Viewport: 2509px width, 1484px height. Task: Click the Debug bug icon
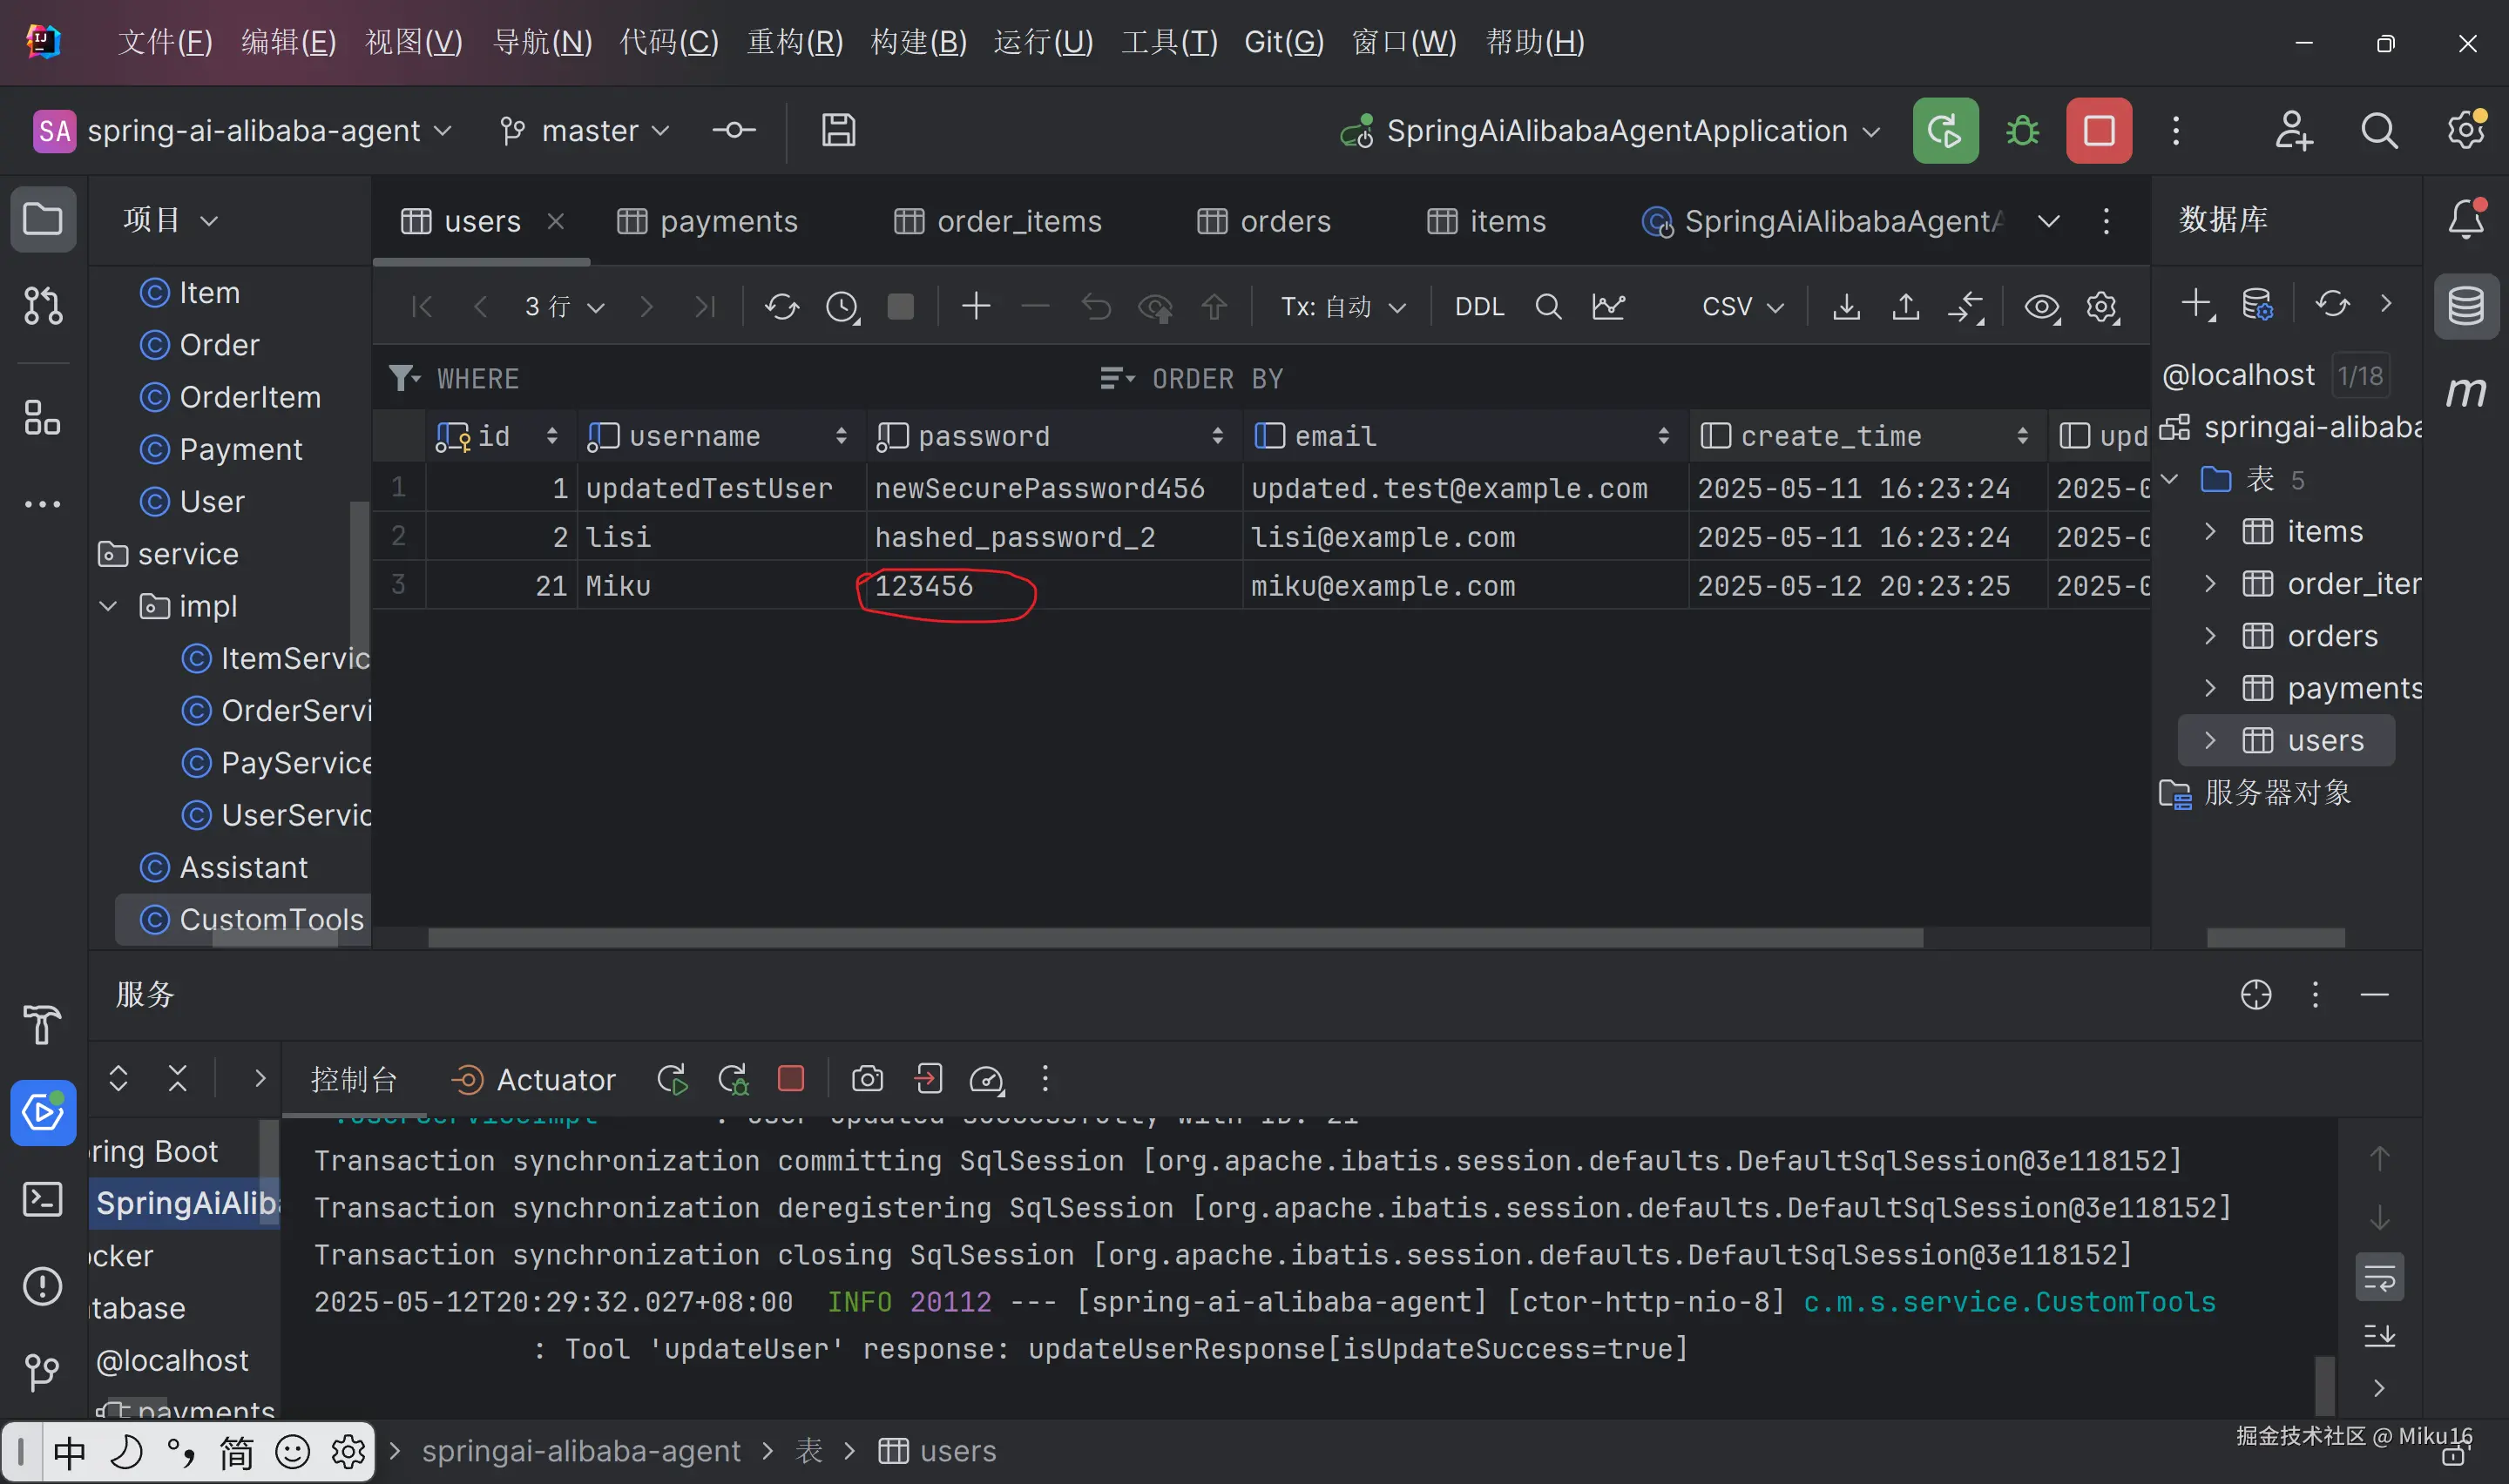tap(2022, 131)
